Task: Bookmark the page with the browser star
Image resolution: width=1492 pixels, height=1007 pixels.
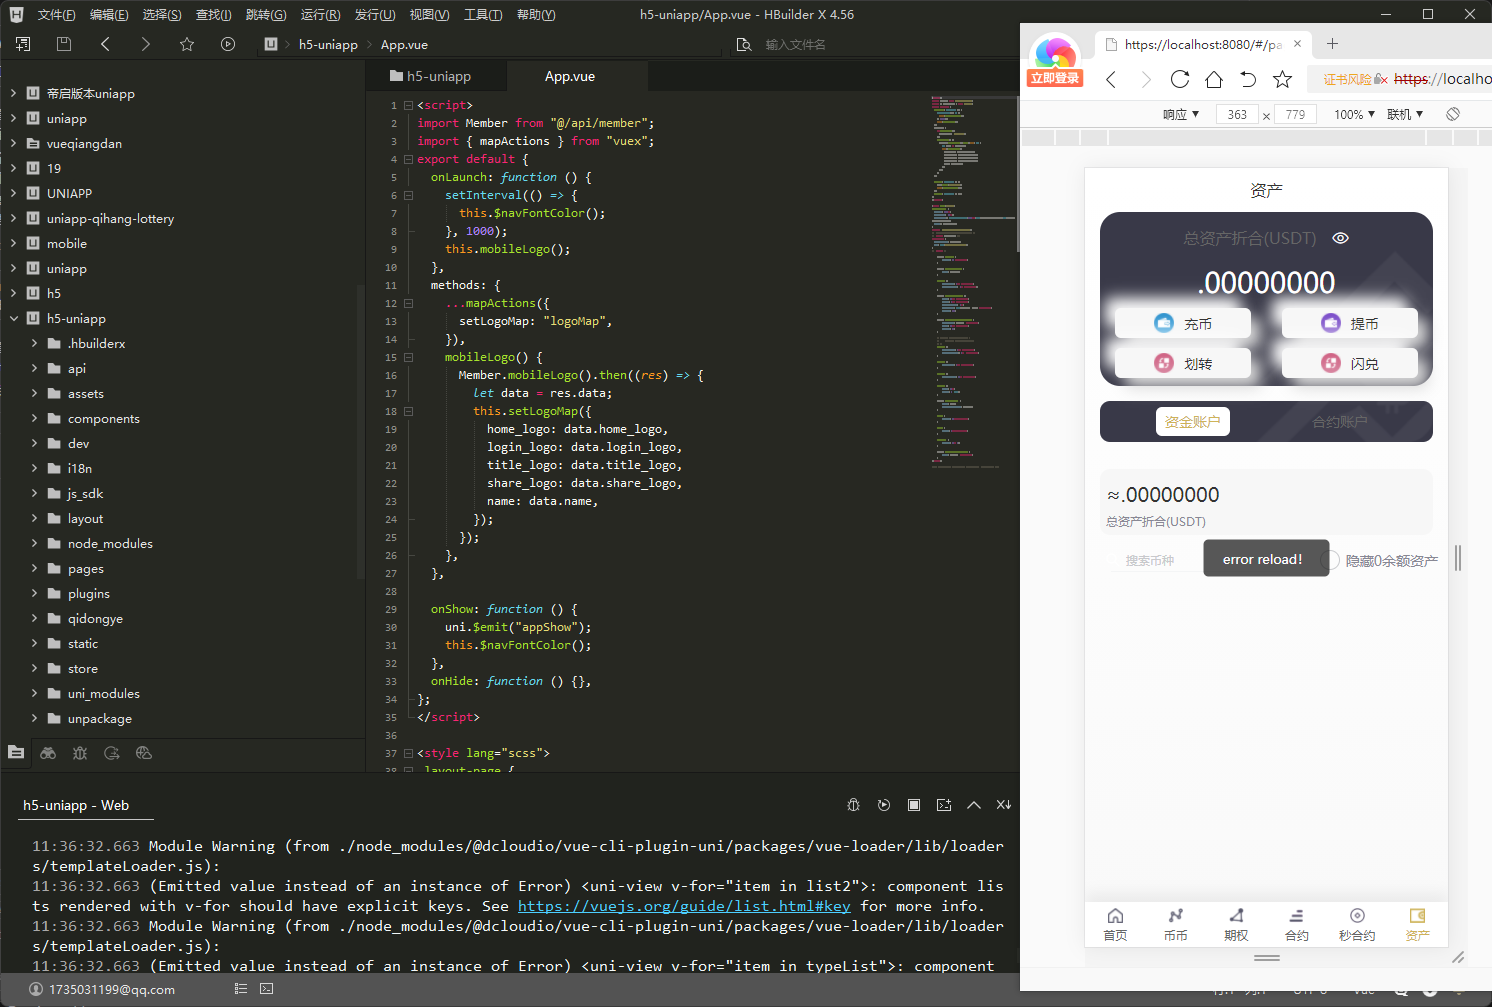Action: [x=1283, y=79]
